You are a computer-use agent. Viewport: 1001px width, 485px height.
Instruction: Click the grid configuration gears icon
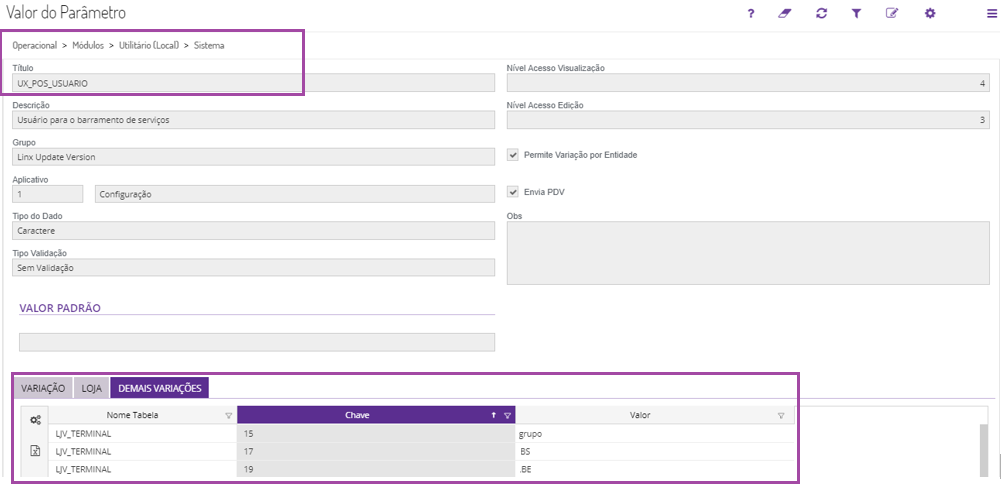coord(35,420)
